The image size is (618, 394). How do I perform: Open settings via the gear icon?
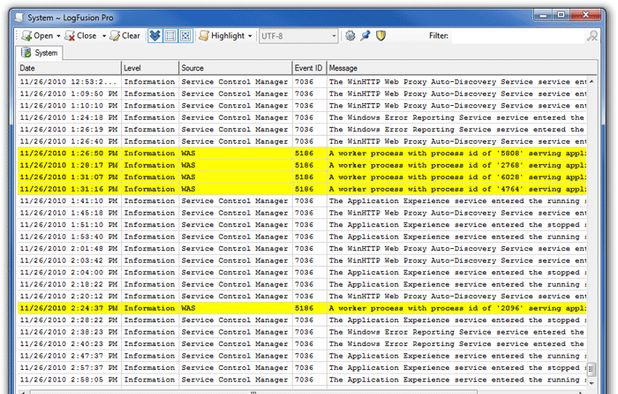tap(350, 36)
